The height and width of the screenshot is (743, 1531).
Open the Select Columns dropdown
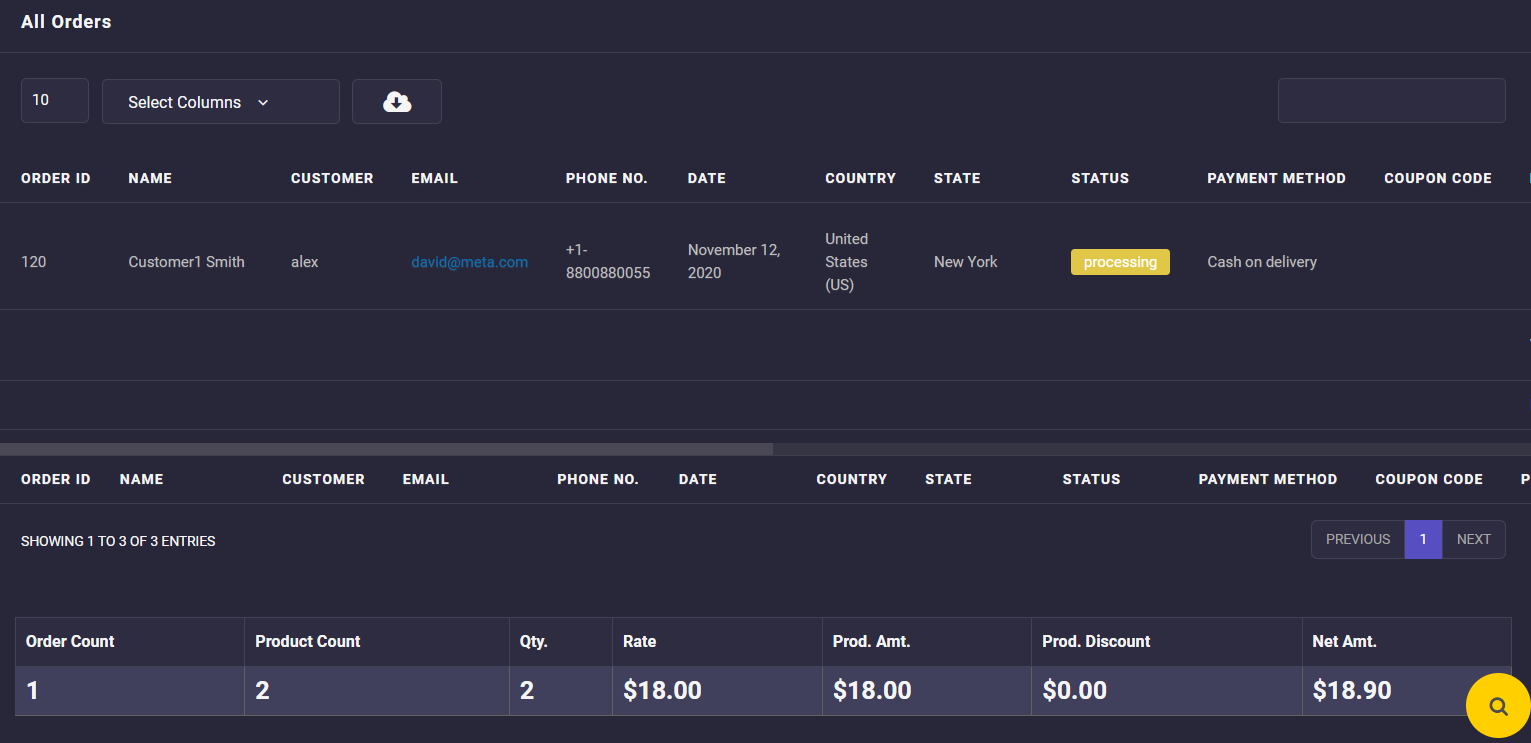pyautogui.click(x=220, y=102)
